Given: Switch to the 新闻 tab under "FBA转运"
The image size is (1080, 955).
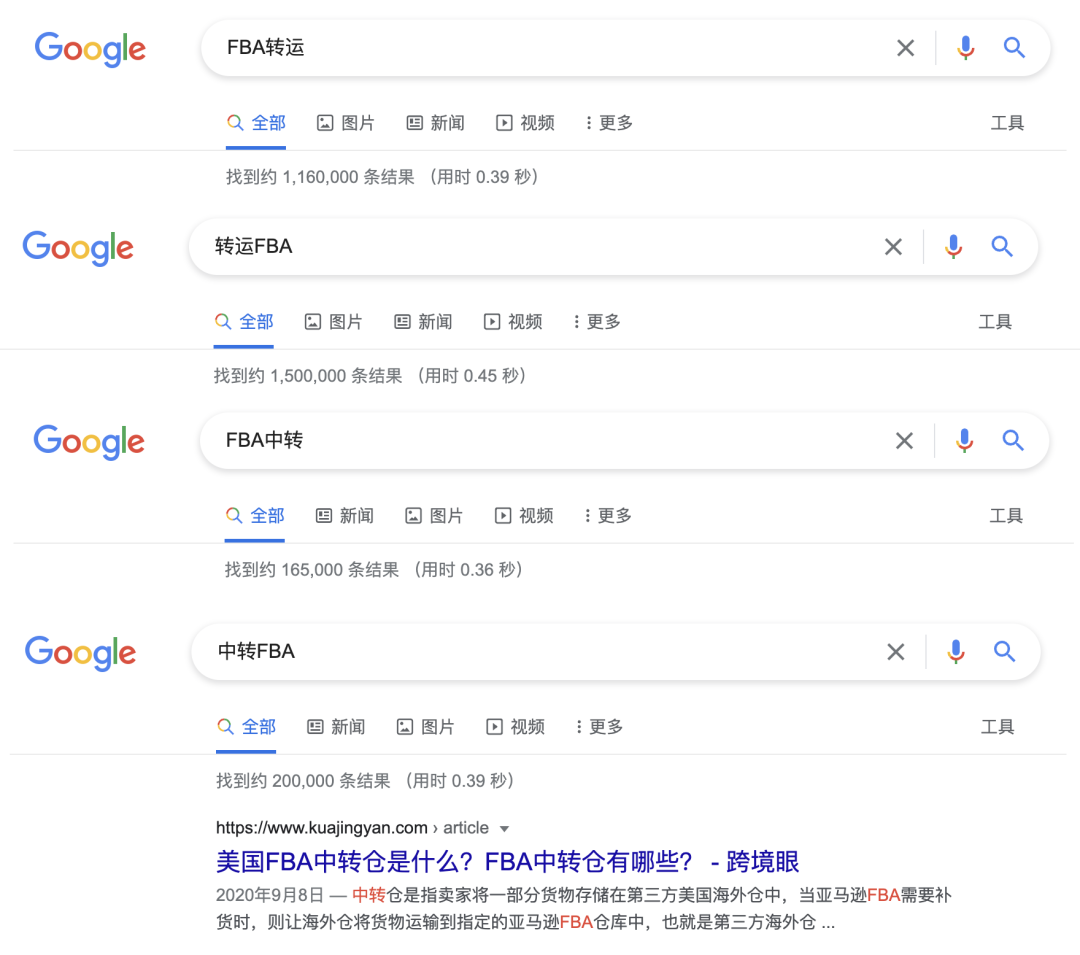Looking at the screenshot, I should 436,122.
